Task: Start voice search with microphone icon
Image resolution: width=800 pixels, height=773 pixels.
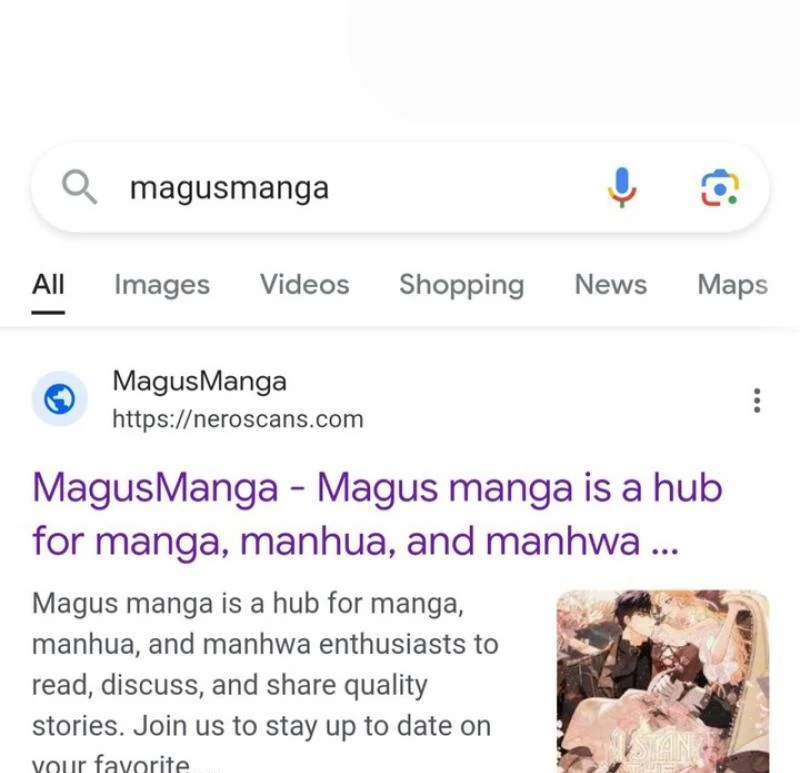Action: [x=621, y=187]
